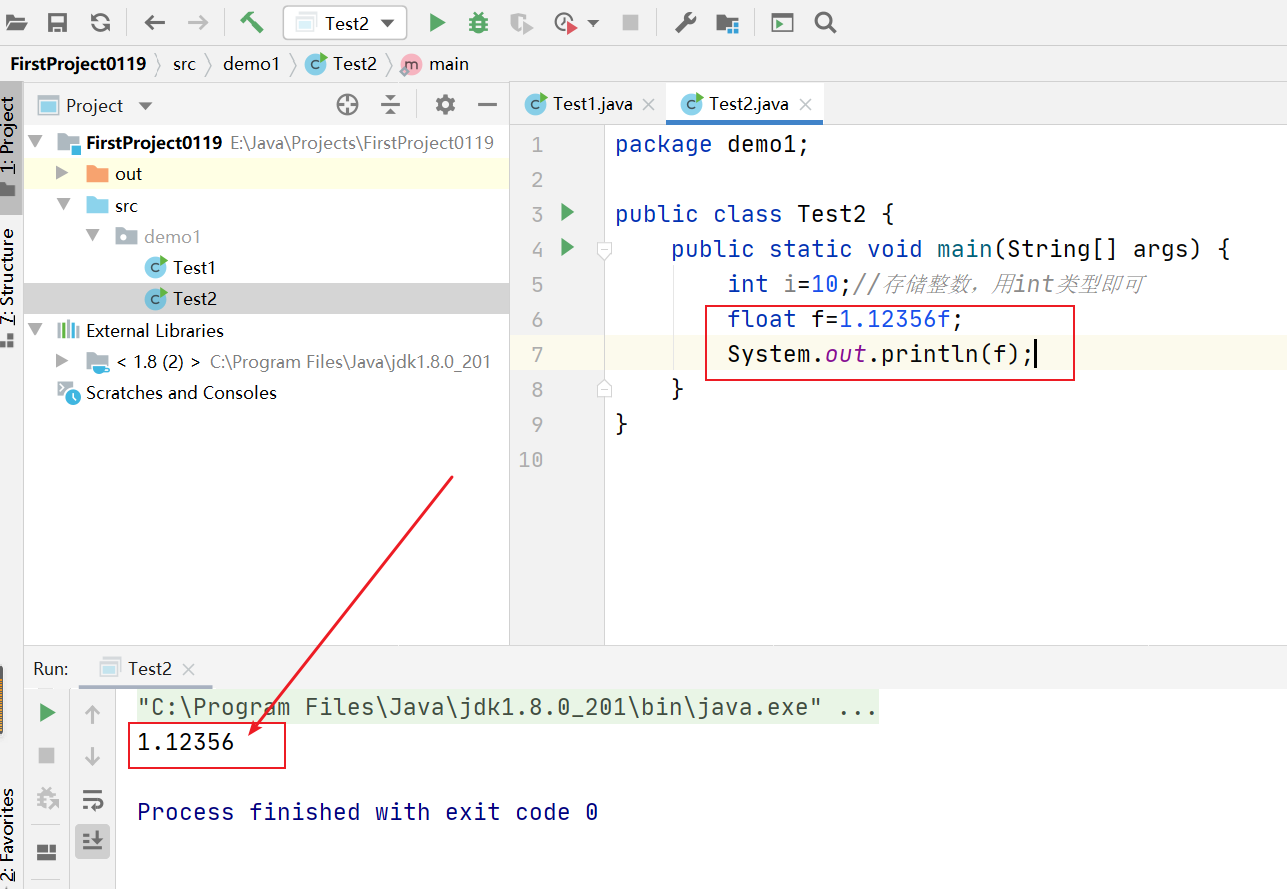This screenshot has height=889, width=1287.
Task: Click the demo1 breadcrumb
Action: pos(252,64)
